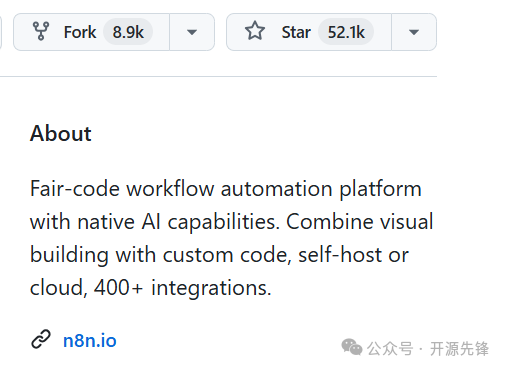
Task: Click the 'Fair-code workflow automation platform' text
Action: click(x=226, y=189)
